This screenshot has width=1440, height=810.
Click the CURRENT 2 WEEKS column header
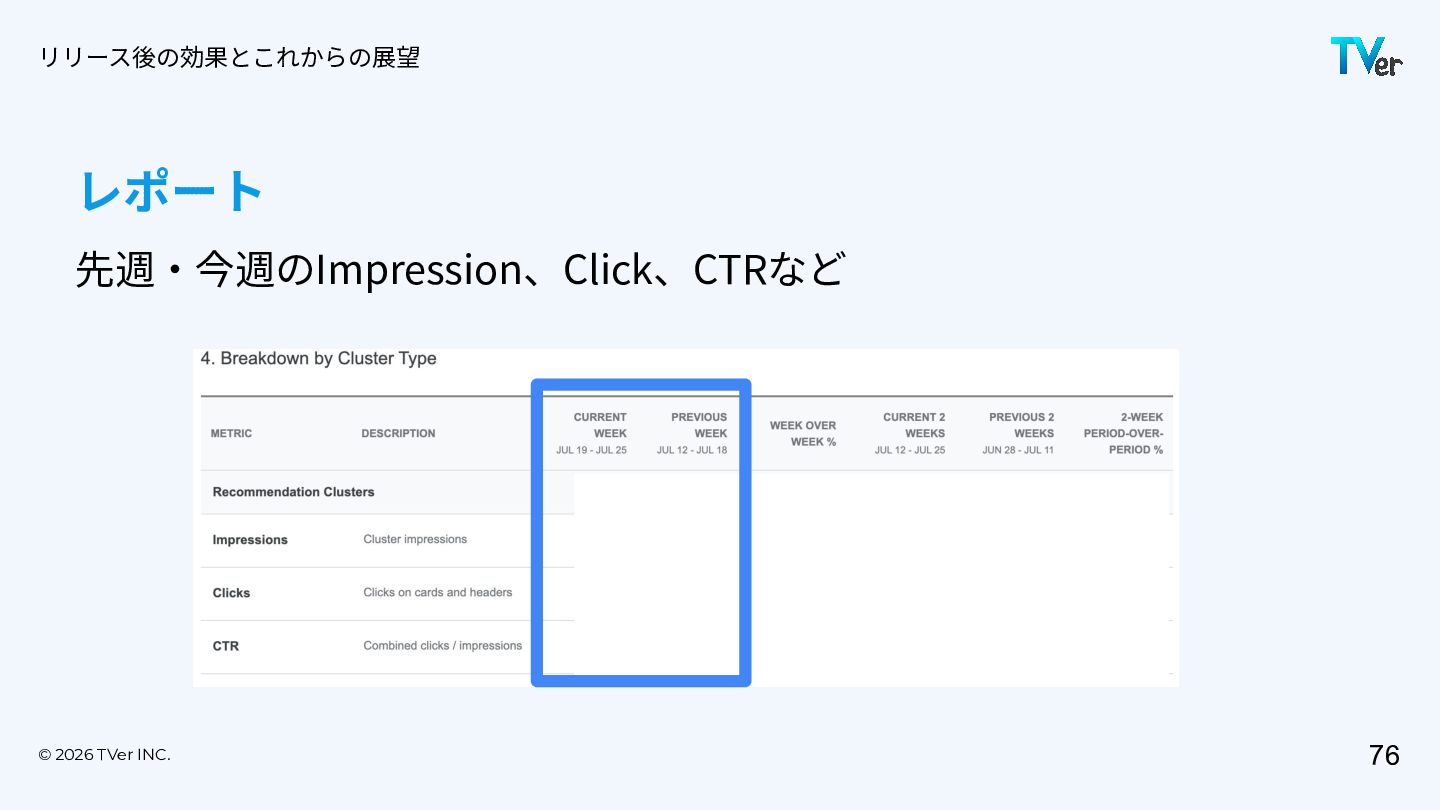pos(910,433)
